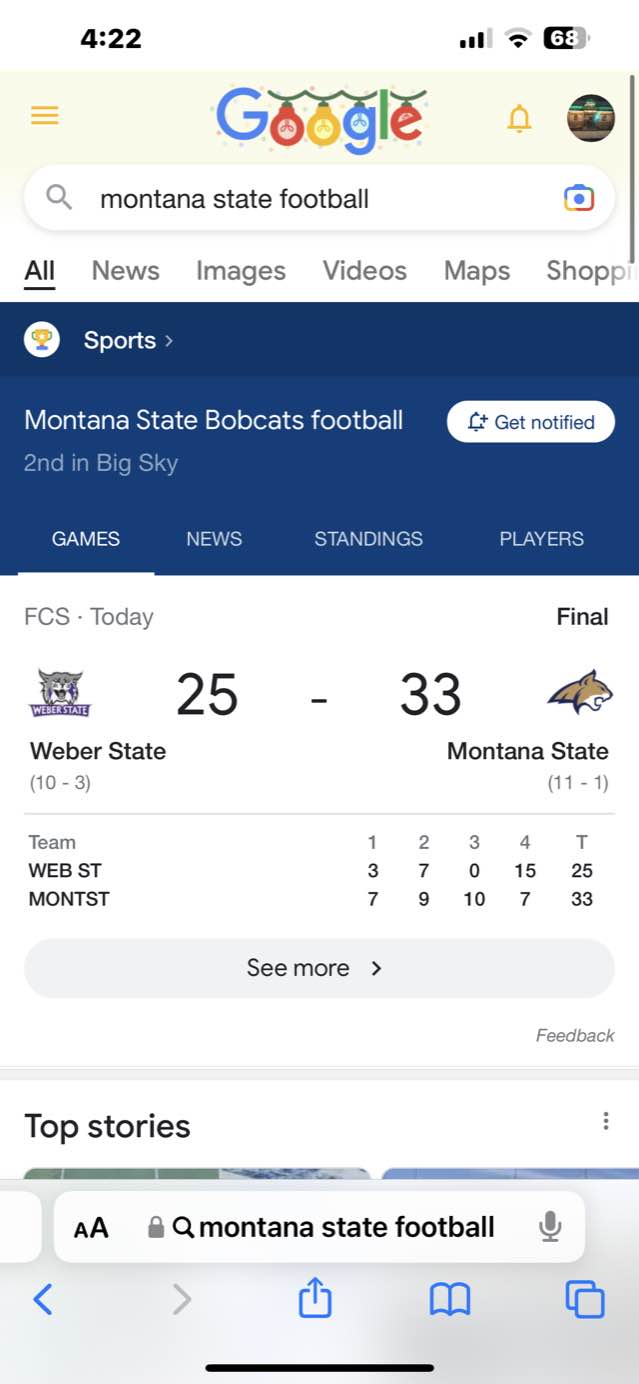Expand game details with See more
The width and height of the screenshot is (639, 1384).
click(319, 968)
